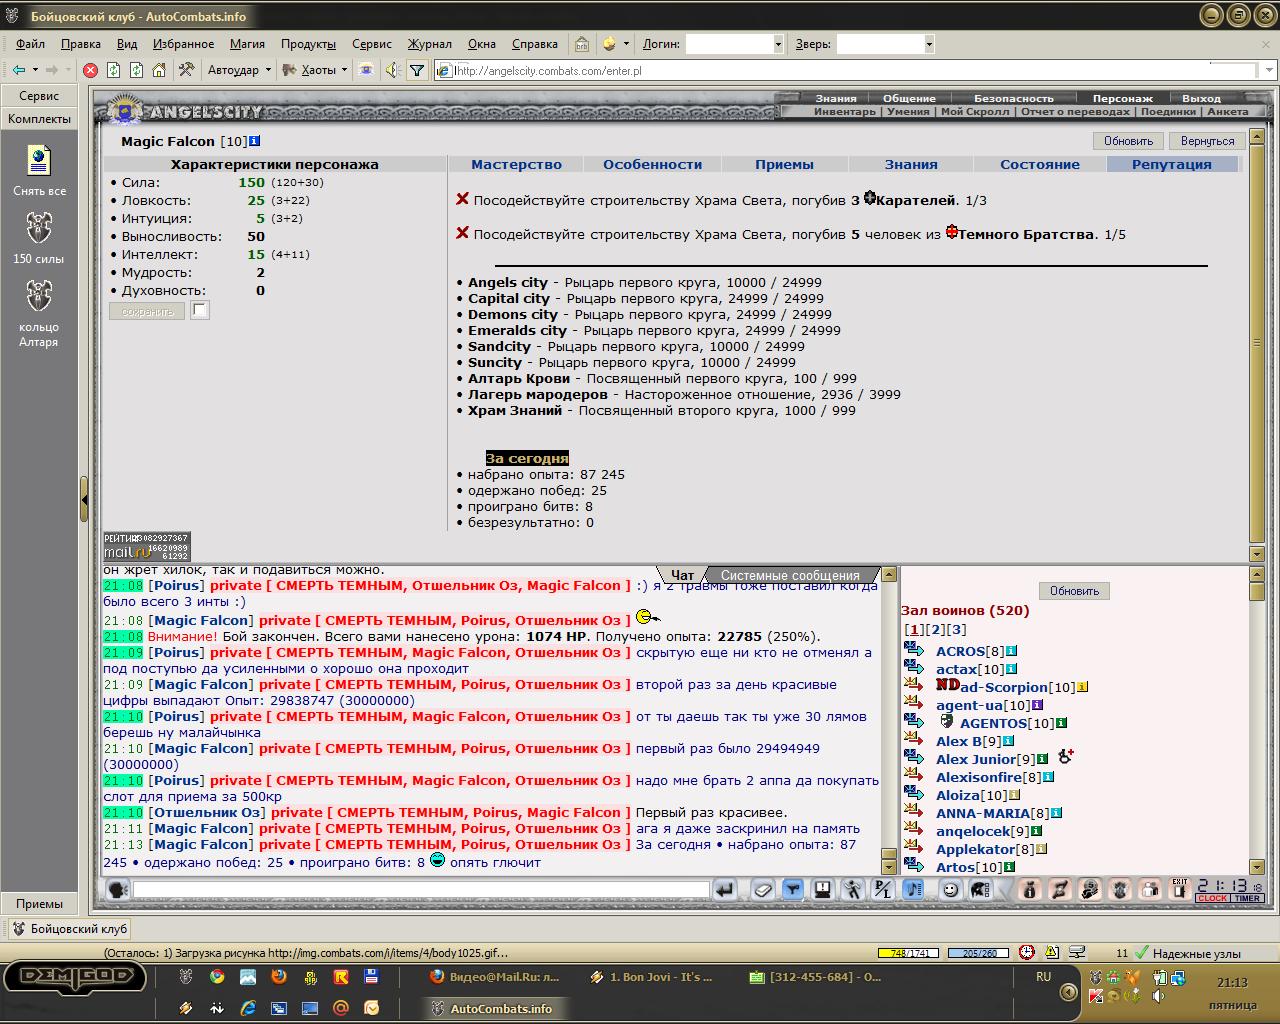Click the Снять все icon in sidebar
The image size is (1280, 1024).
(x=38, y=161)
